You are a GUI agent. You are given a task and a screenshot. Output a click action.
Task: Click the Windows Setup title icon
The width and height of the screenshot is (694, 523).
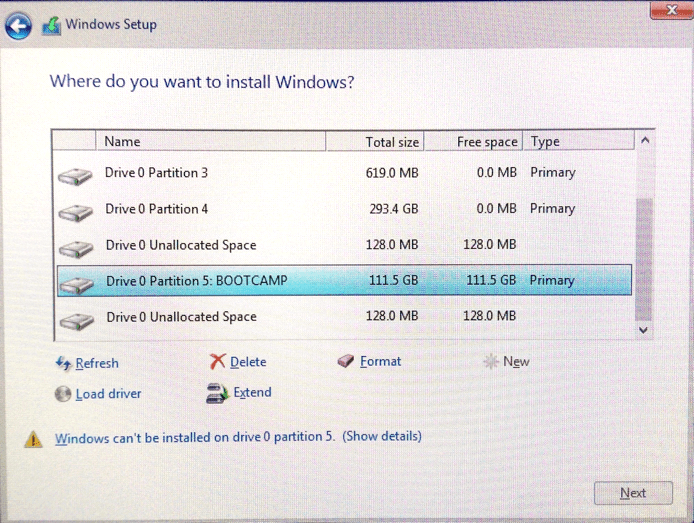pos(51,26)
